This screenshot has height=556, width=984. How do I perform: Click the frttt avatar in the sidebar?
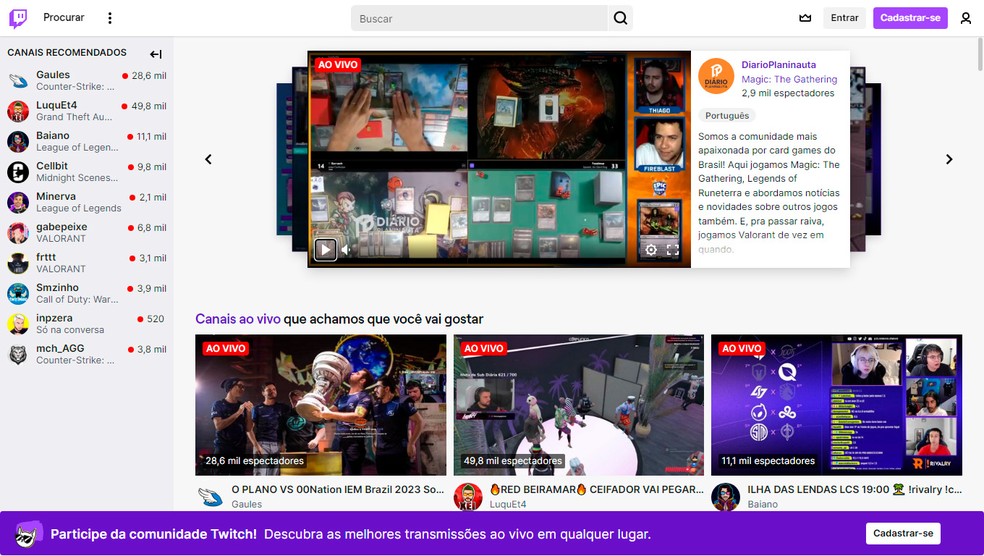pos(18,263)
